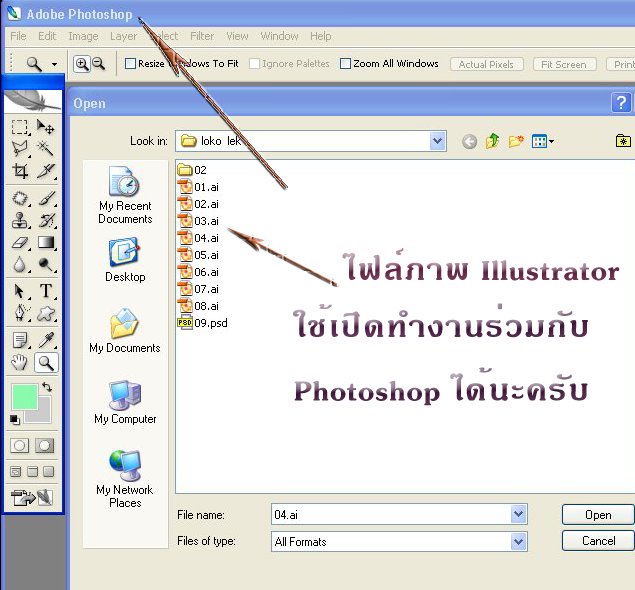This screenshot has height=590, width=635.
Task: Select the Gradient tool
Action: 45,243
